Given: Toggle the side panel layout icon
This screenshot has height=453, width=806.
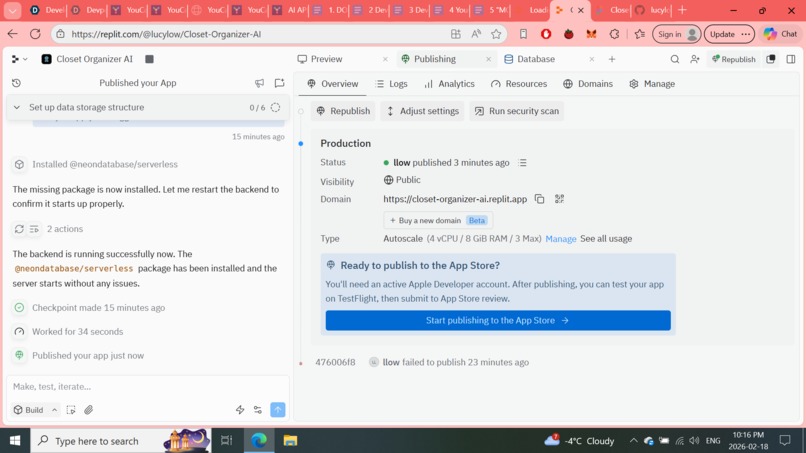Looking at the screenshot, I should tap(791, 59).
